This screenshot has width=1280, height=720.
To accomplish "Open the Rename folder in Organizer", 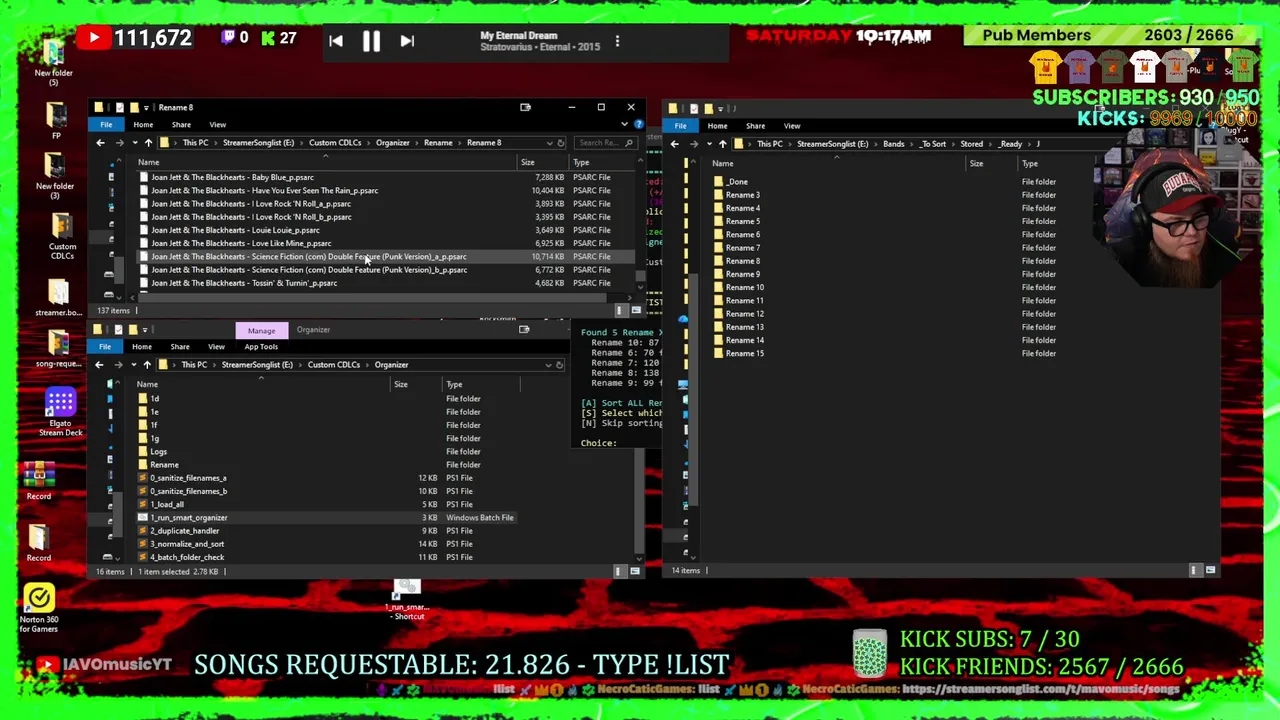I will point(164,465).
